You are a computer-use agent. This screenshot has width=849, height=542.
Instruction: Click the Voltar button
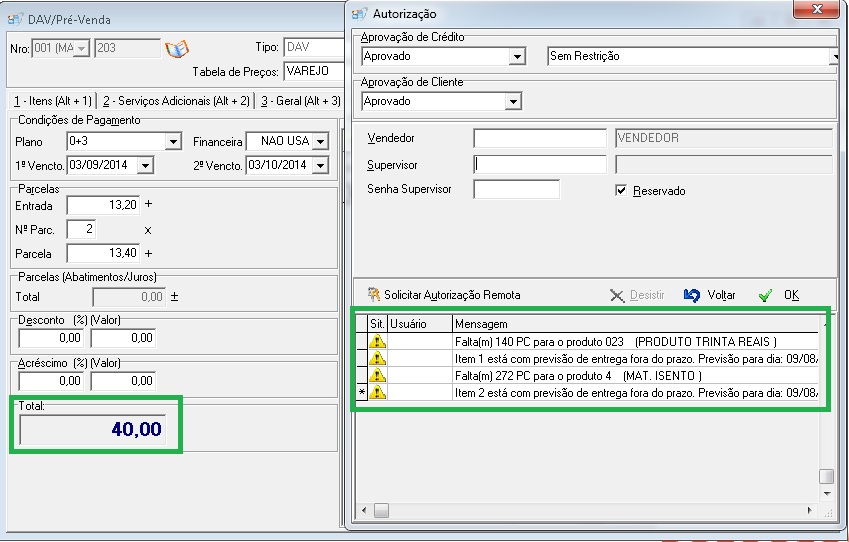click(709, 295)
